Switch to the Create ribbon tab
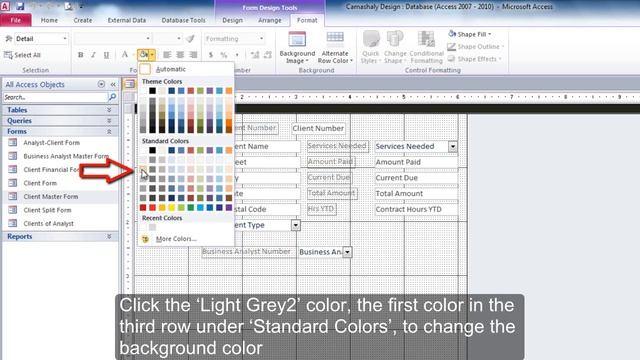Viewport: 640px width, 360px height. click(x=83, y=20)
